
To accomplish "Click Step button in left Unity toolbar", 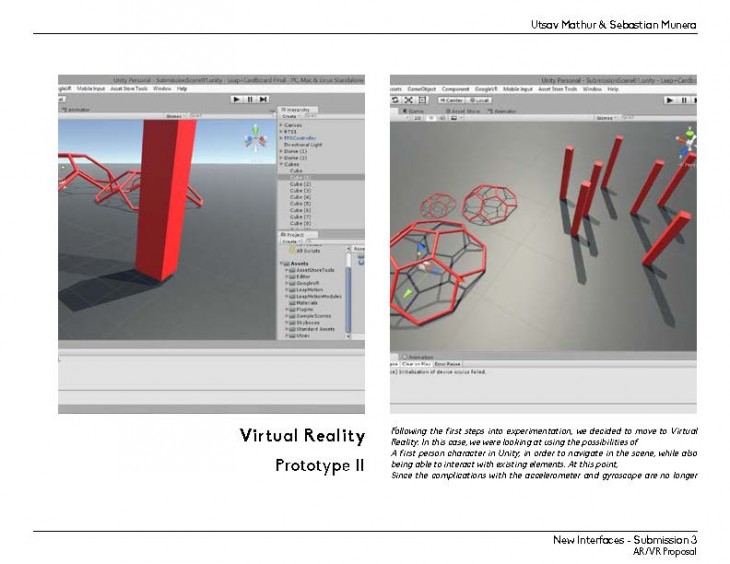I will tap(262, 99).
